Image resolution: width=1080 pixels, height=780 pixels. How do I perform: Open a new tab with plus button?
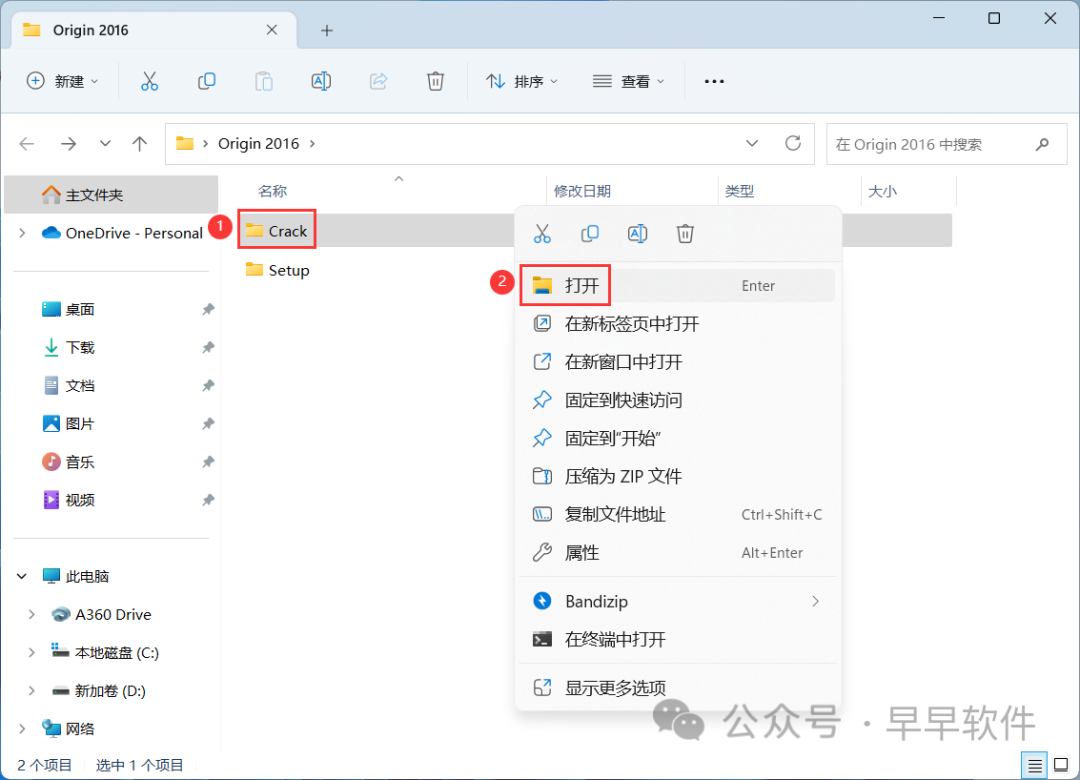coord(326,30)
